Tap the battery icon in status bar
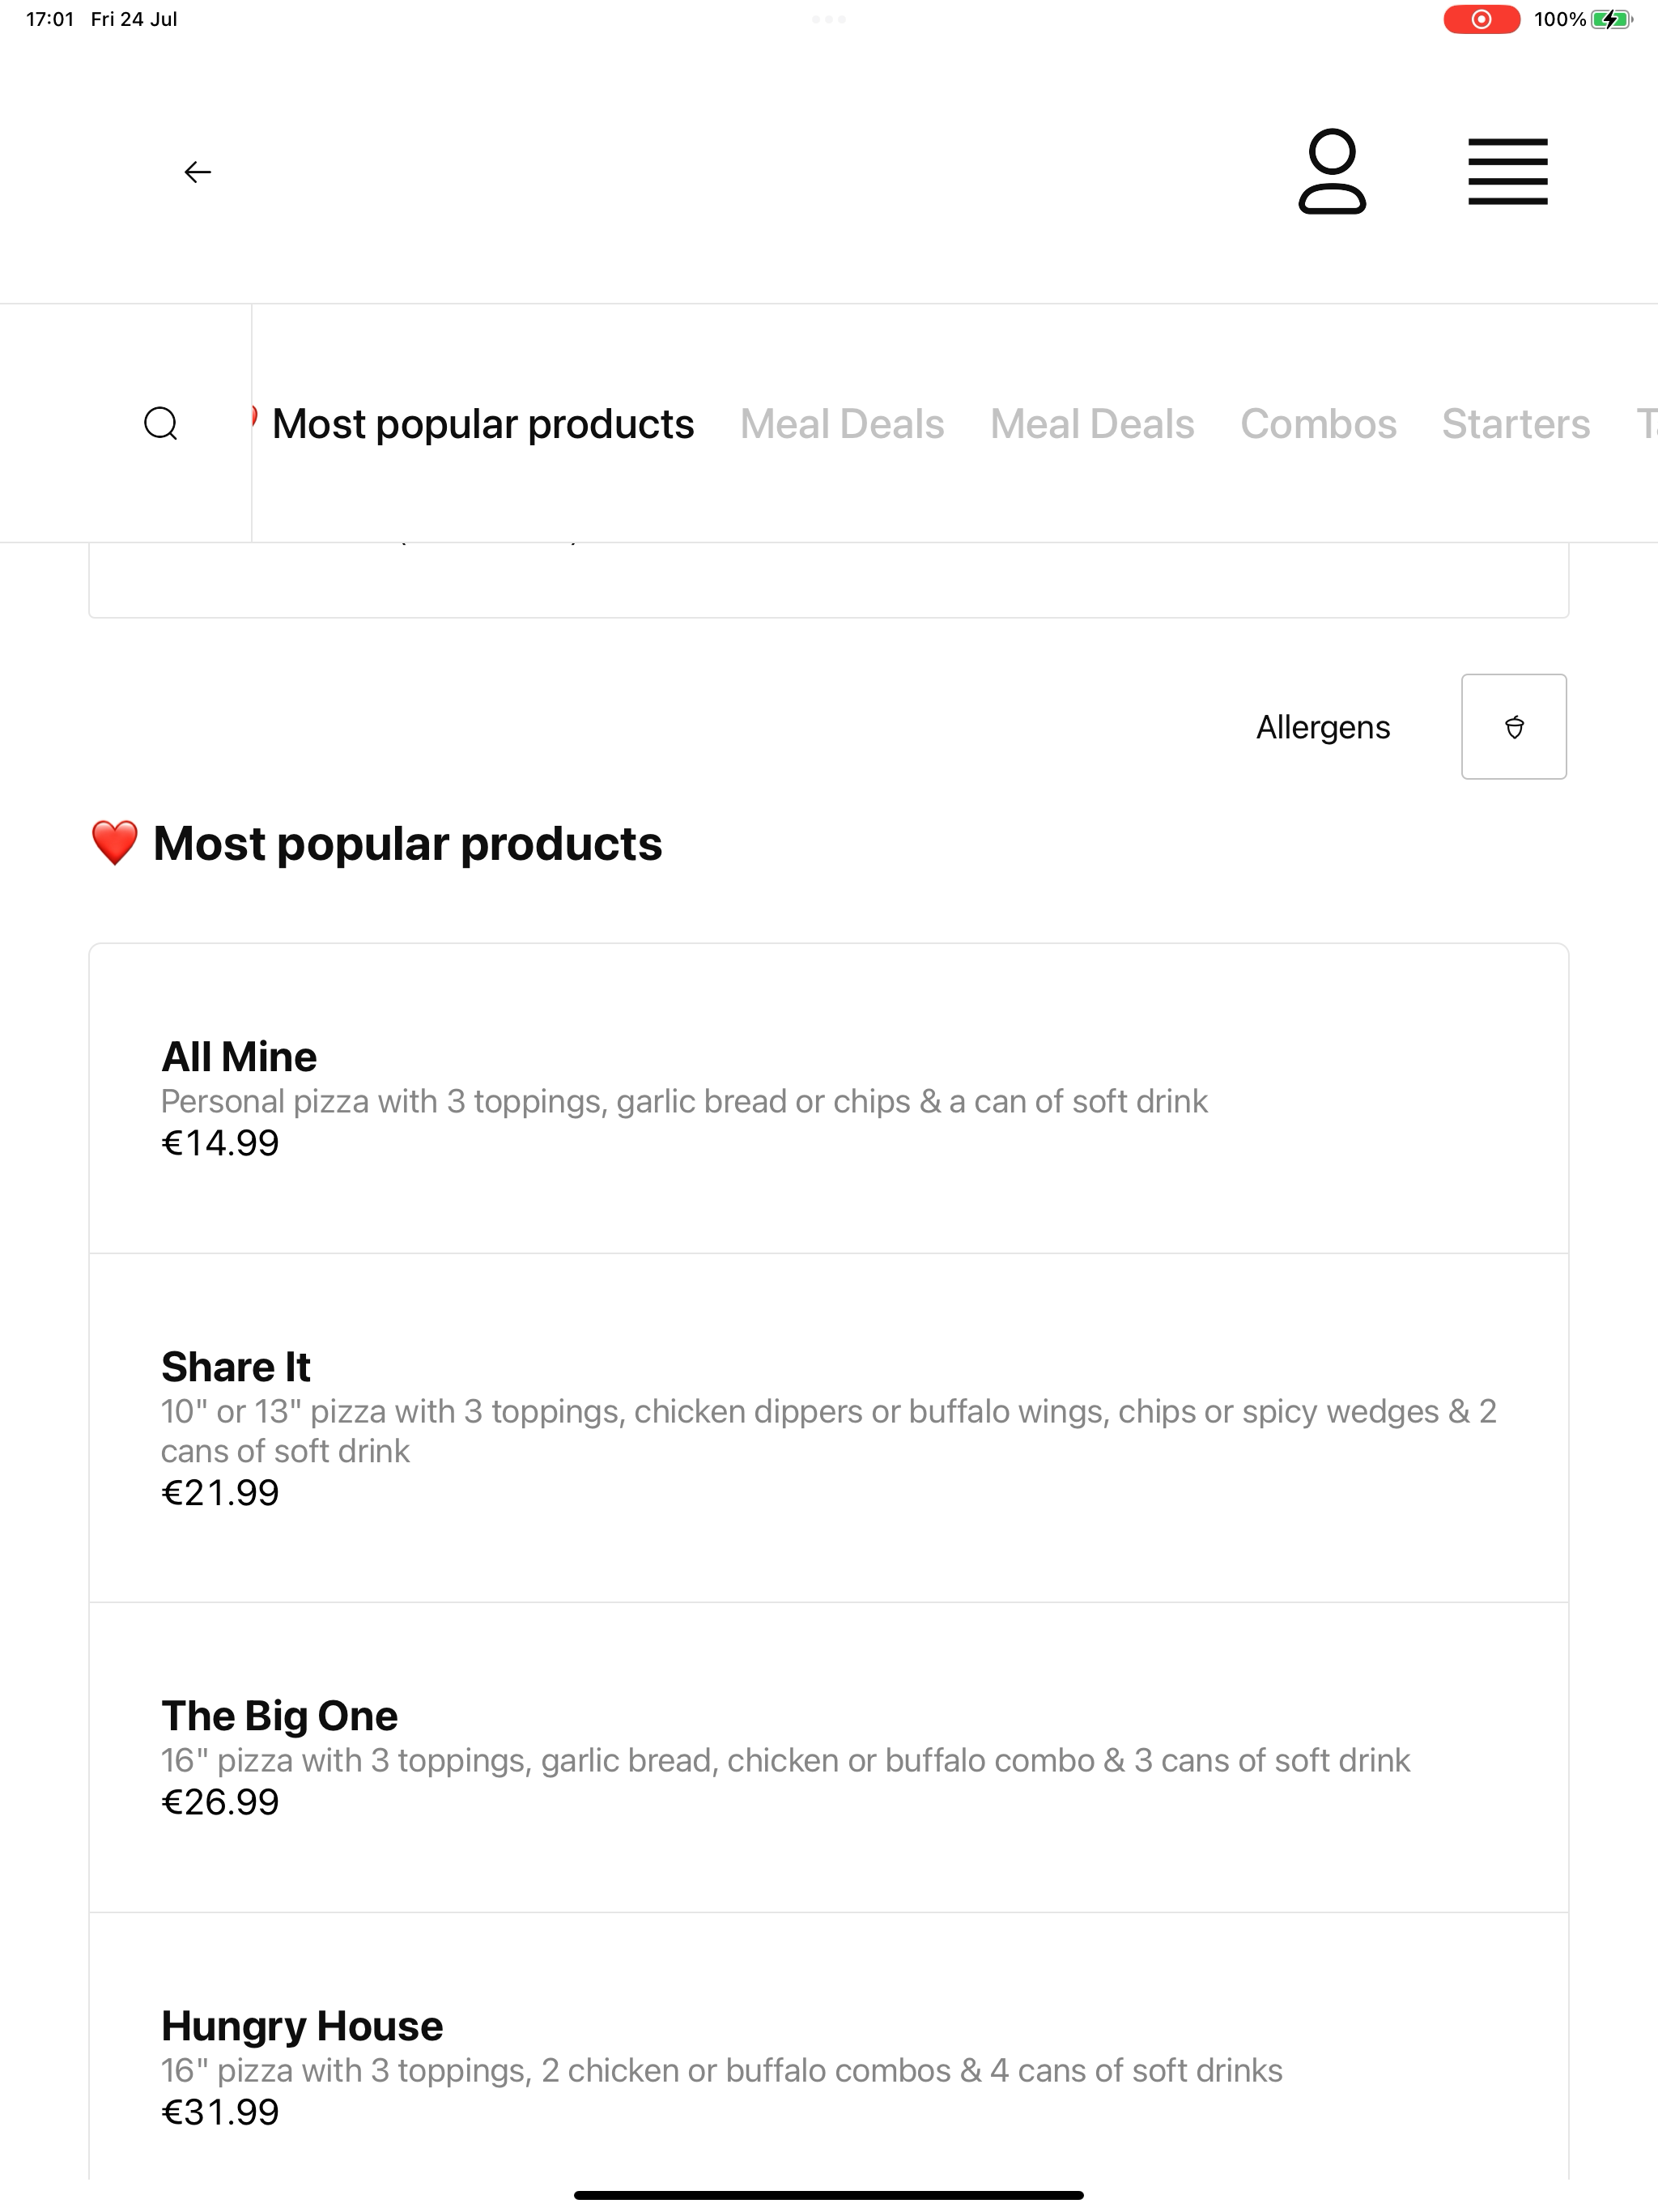Image resolution: width=1658 pixels, height=2212 pixels. 1610,19
